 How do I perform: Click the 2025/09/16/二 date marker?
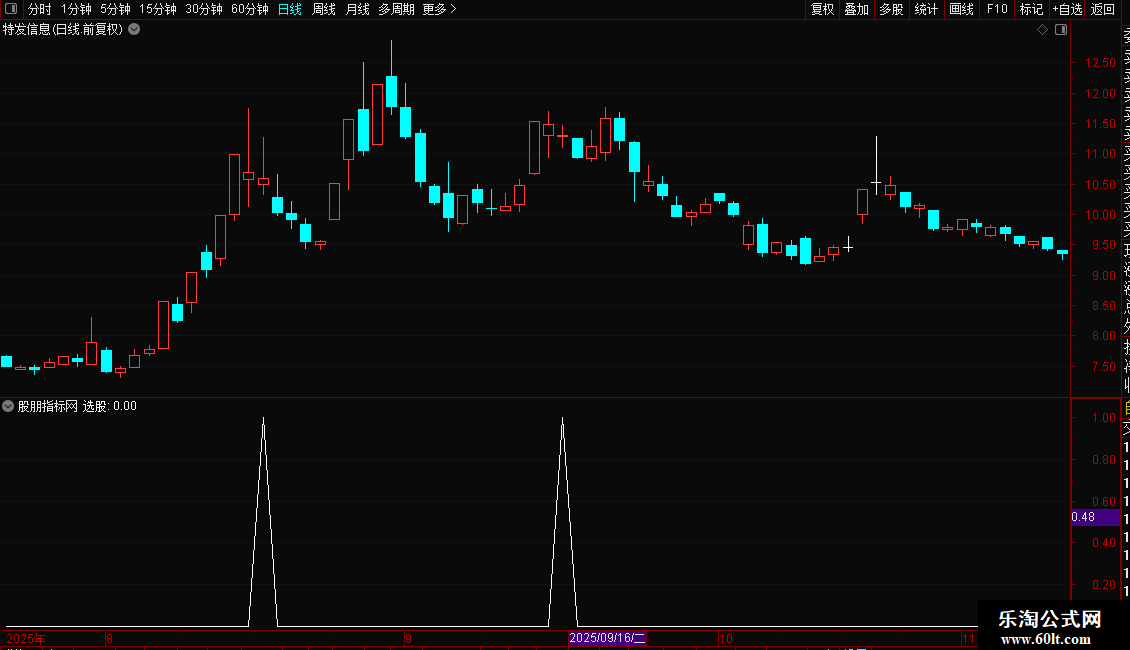click(608, 638)
